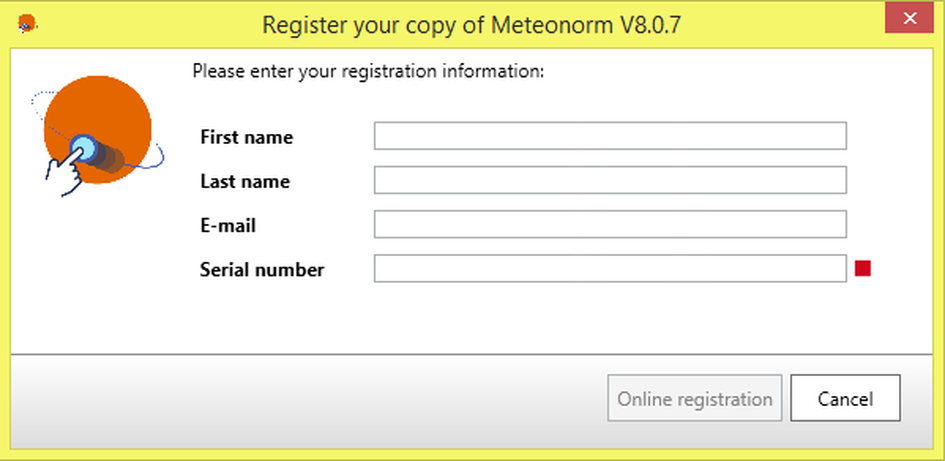Screen dimensions: 945x461
Task: Click the "Last name" label
Action: click(x=245, y=181)
